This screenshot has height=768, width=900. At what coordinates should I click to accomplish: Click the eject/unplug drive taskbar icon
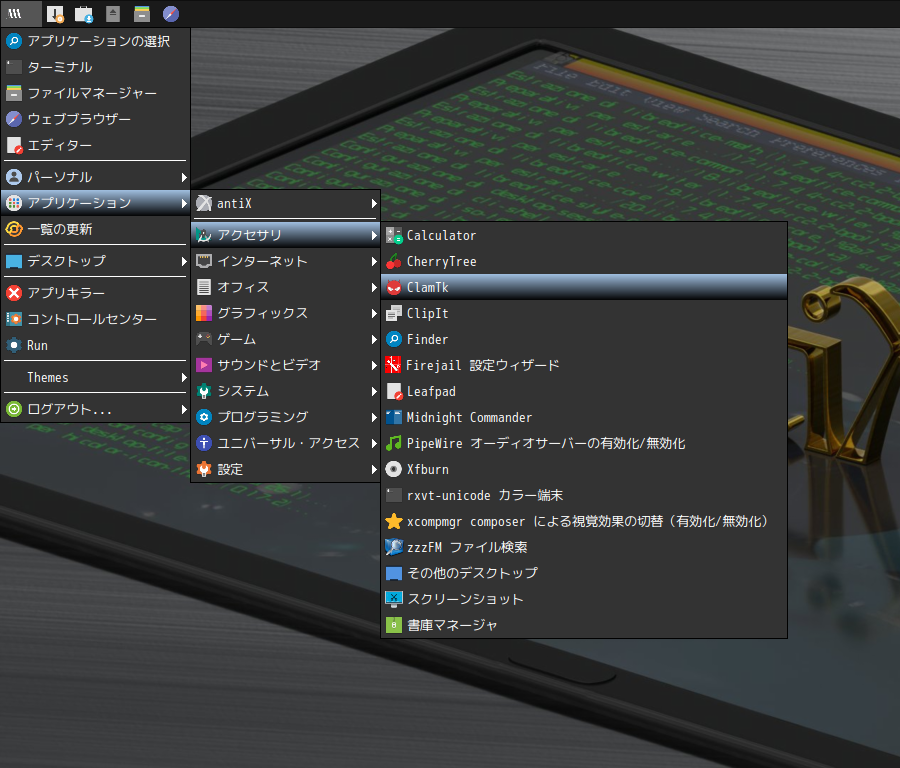click(113, 14)
